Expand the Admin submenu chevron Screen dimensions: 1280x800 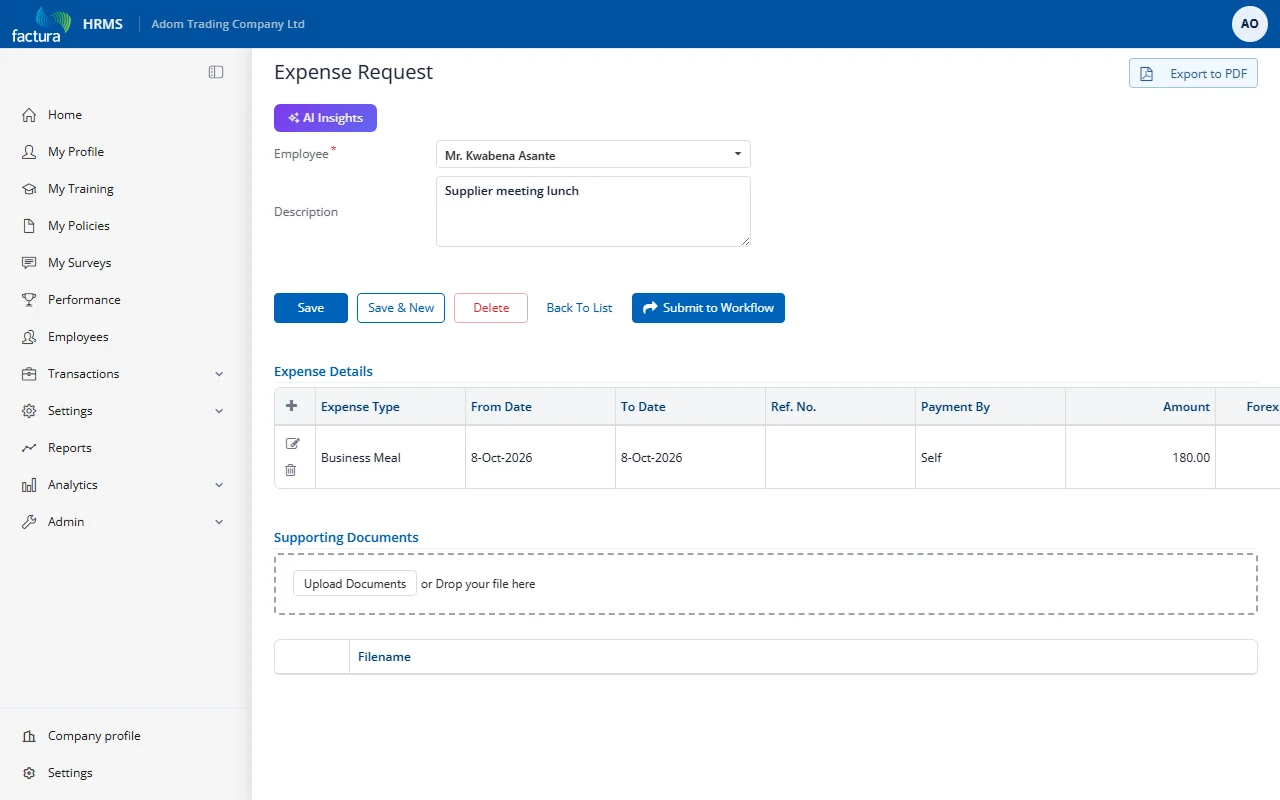pos(219,522)
